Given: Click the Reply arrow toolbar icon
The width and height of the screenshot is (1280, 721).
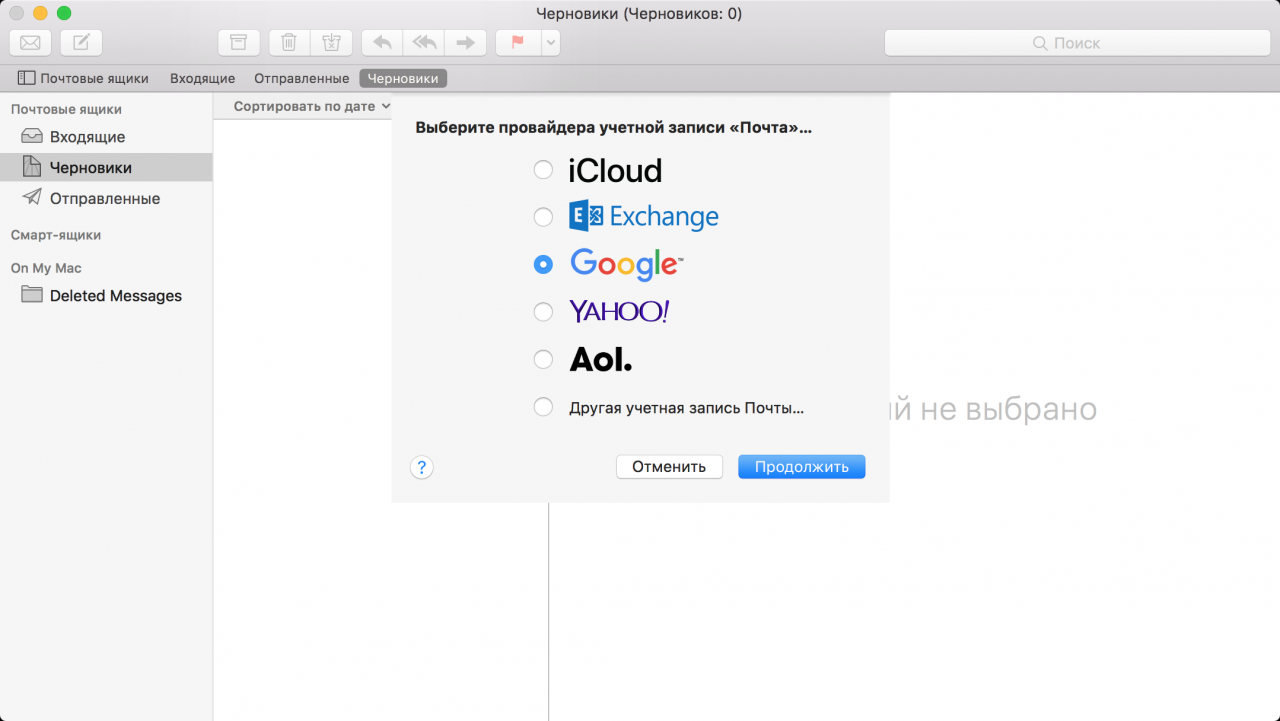Looking at the screenshot, I should 382,43.
